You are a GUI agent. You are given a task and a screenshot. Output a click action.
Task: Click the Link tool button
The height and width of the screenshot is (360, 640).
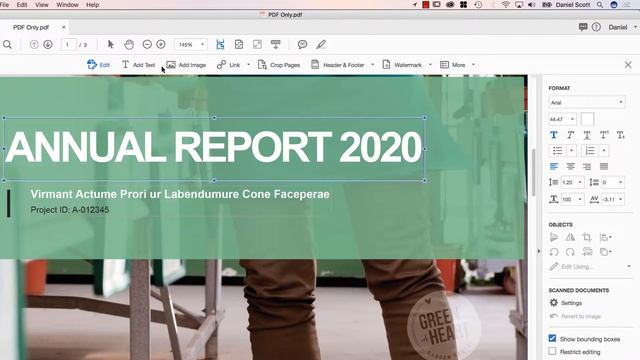(x=229, y=65)
